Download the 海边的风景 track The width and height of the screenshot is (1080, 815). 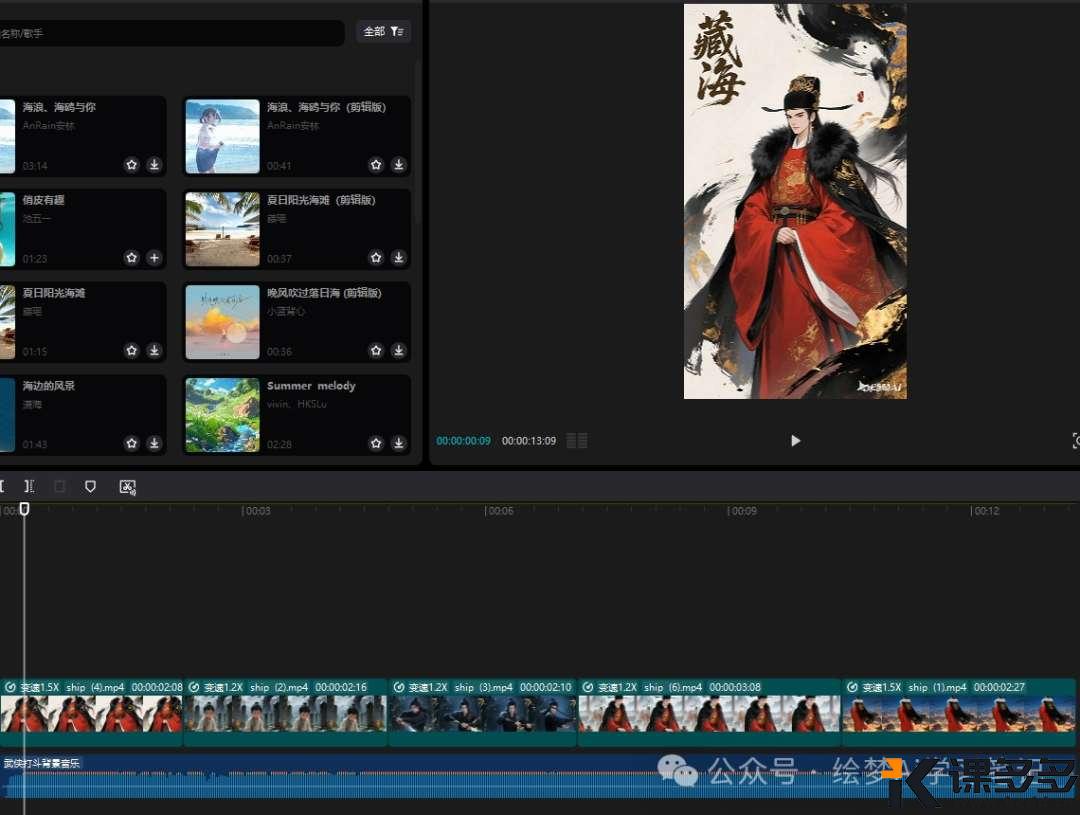click(154, 443)
